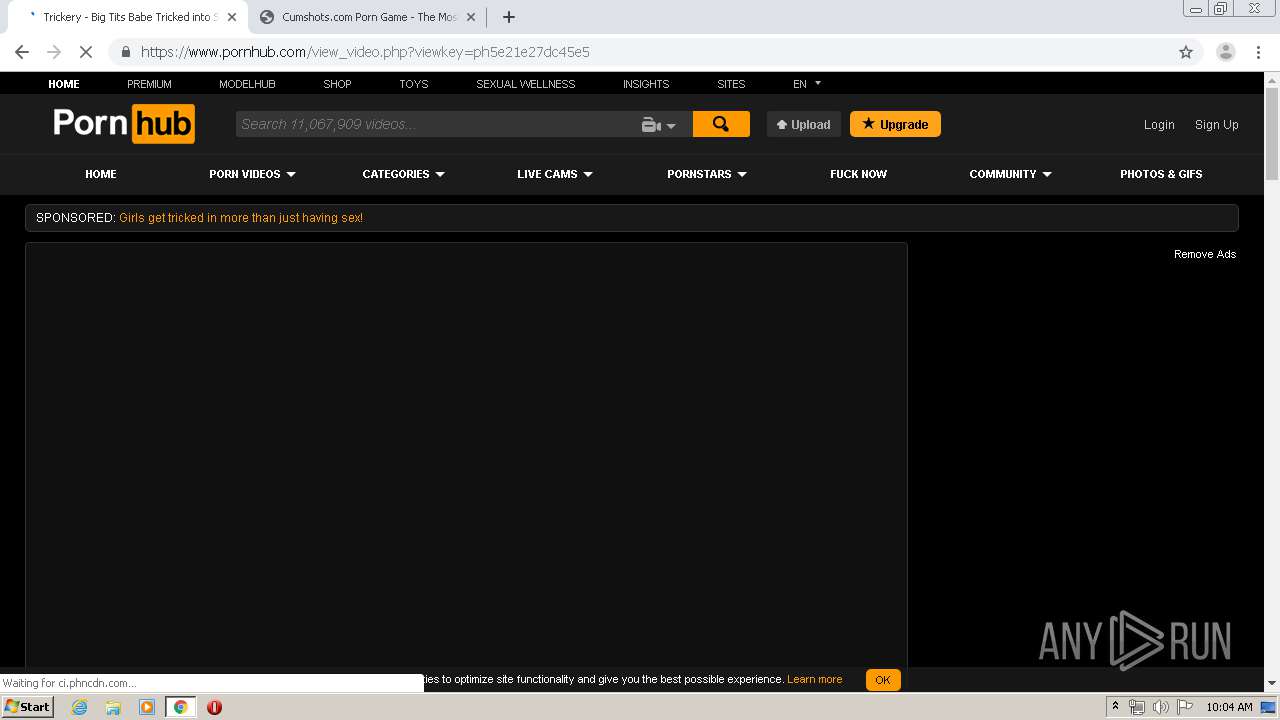Open Photos & GIFs section

coord(1161,174)
